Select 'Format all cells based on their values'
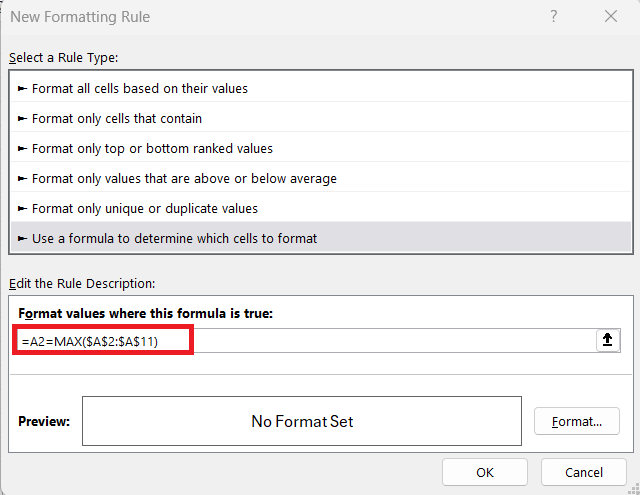640x495 pixels. tap(321, 89)
